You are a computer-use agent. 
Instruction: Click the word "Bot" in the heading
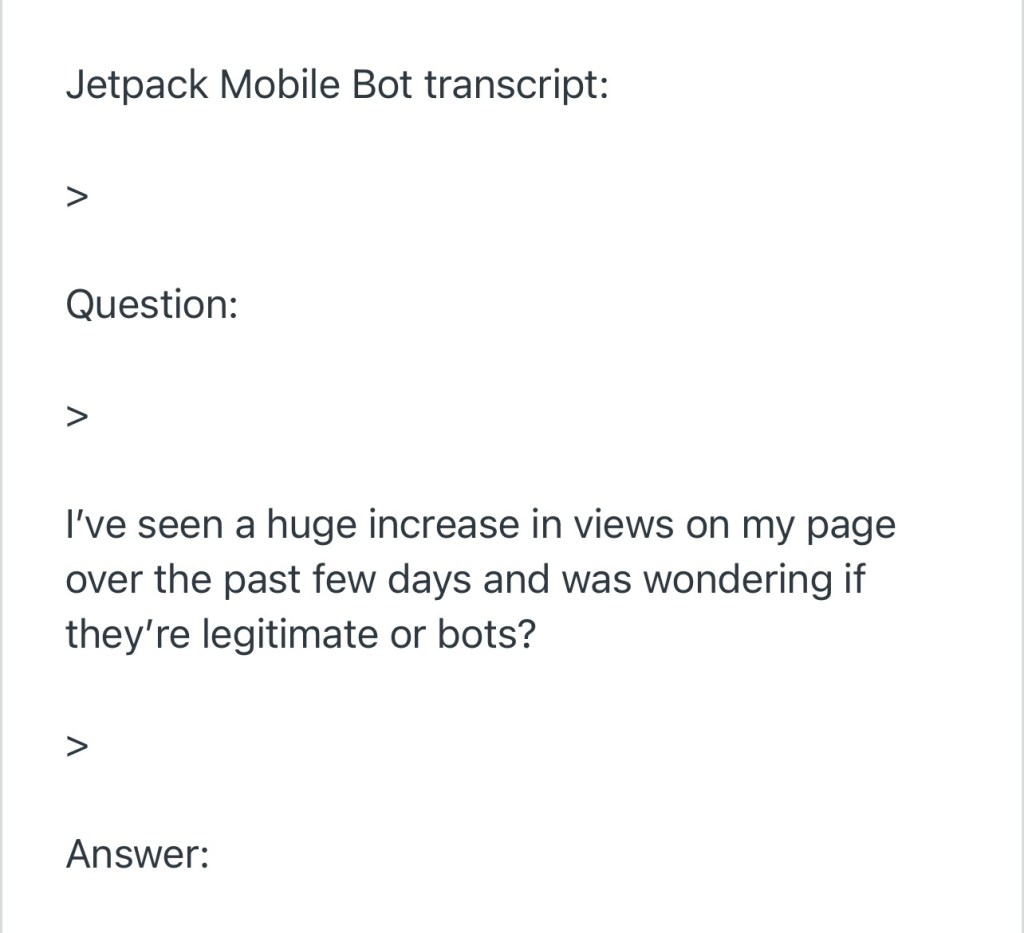[x=382, y=86]
